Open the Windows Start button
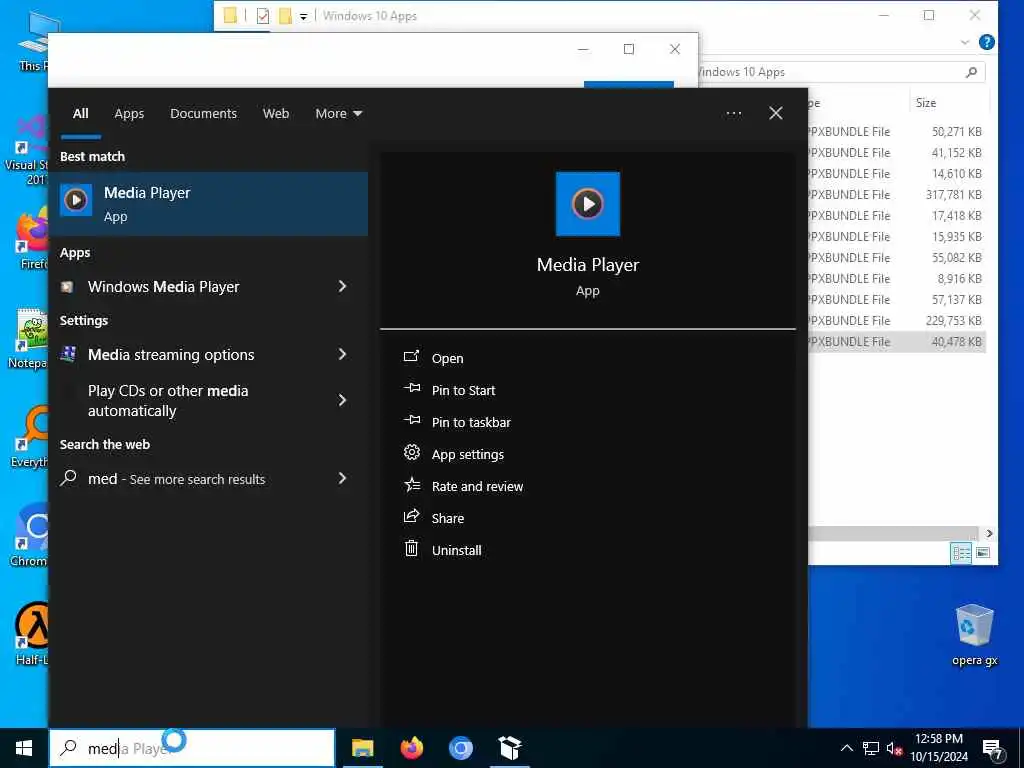The image size is (1024, 768). (x=24, y=748)
